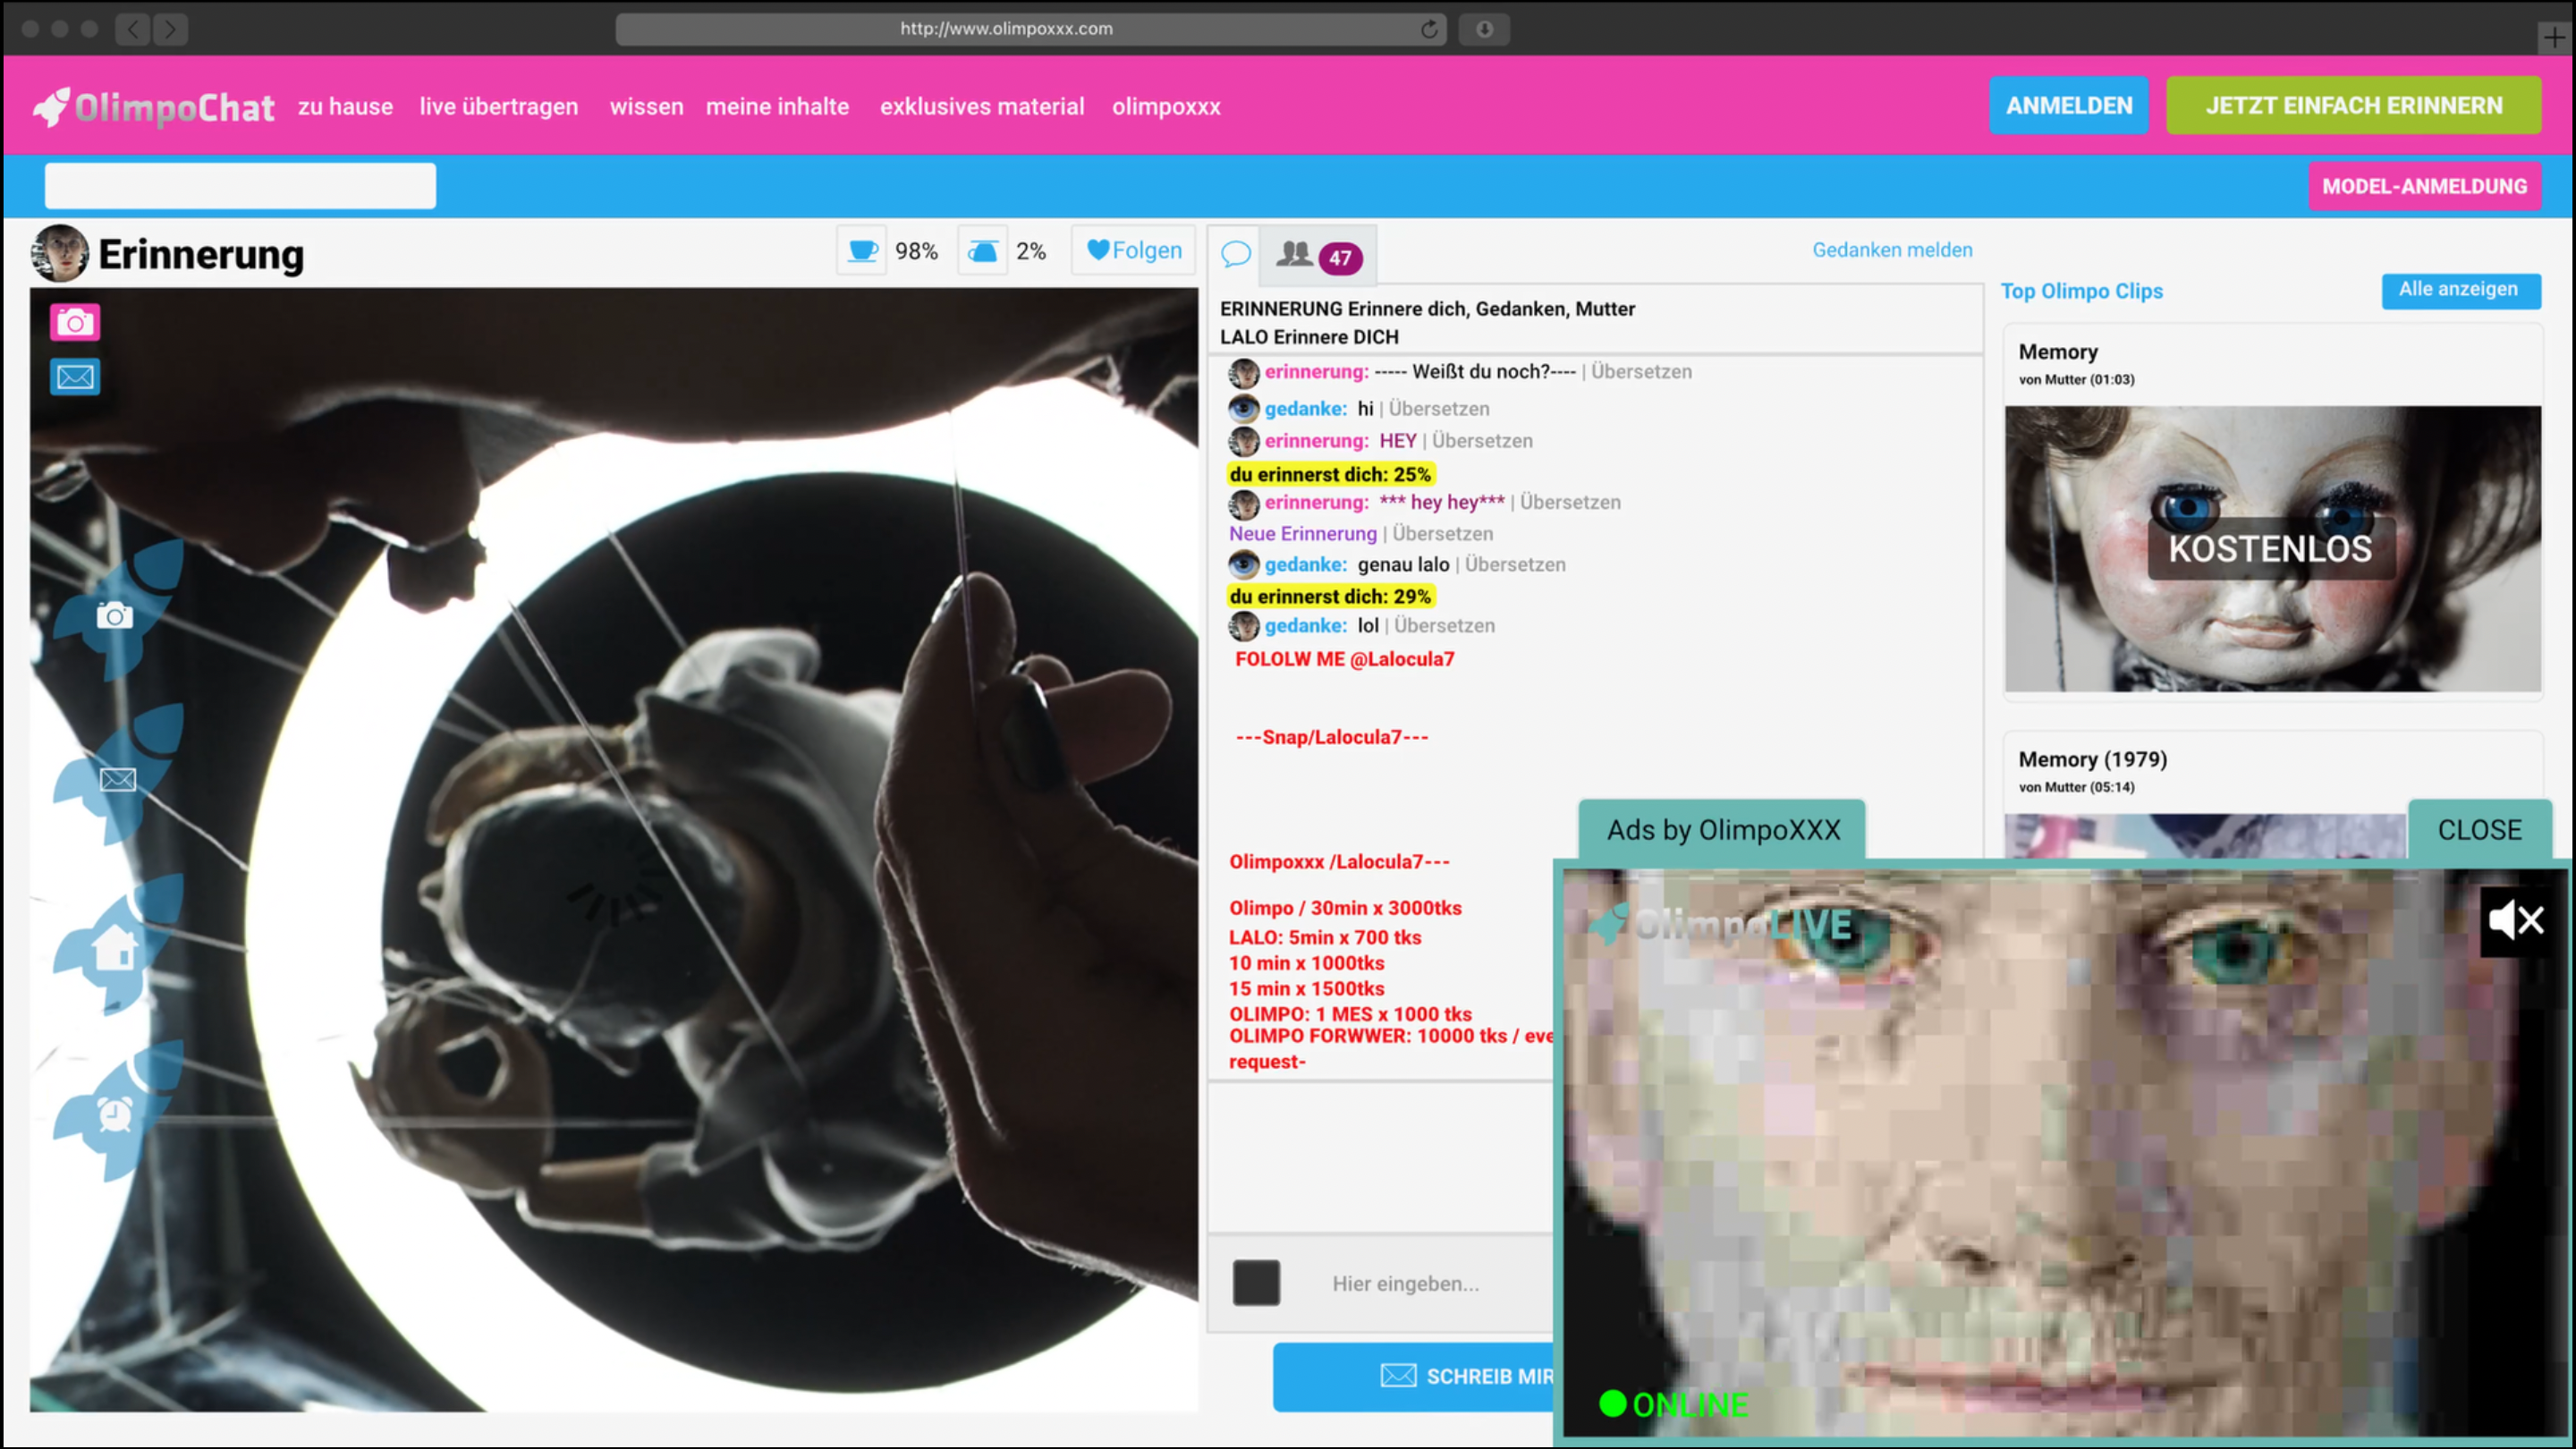Toggle Folgen heart to follow Erinnerung
This screenshot has height=1449, width=2576.
point(1134,250)
